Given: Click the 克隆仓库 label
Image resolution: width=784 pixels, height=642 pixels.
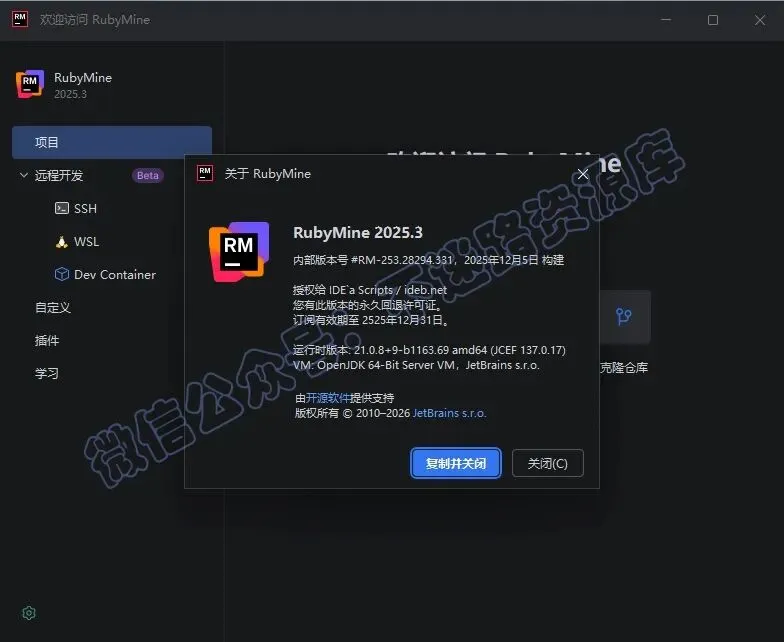Looking at the screenshot, I should tap(624, 368).
